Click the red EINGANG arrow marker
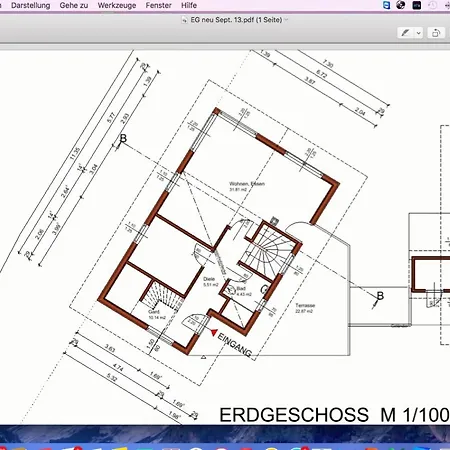The height and width of the screenshot is (450, 450). [214, 332]
